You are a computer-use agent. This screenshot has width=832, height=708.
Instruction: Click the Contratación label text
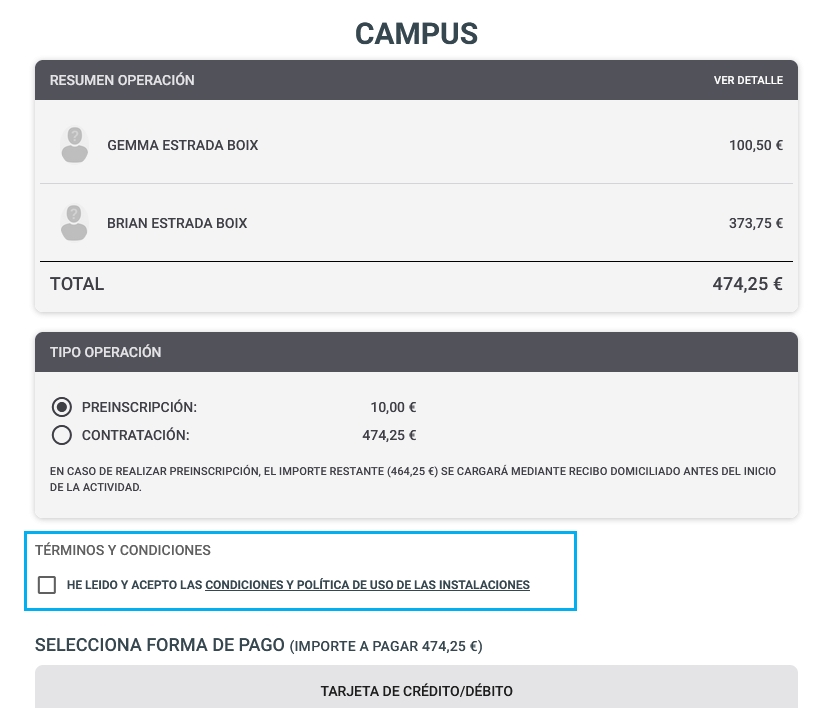point(135,435)
